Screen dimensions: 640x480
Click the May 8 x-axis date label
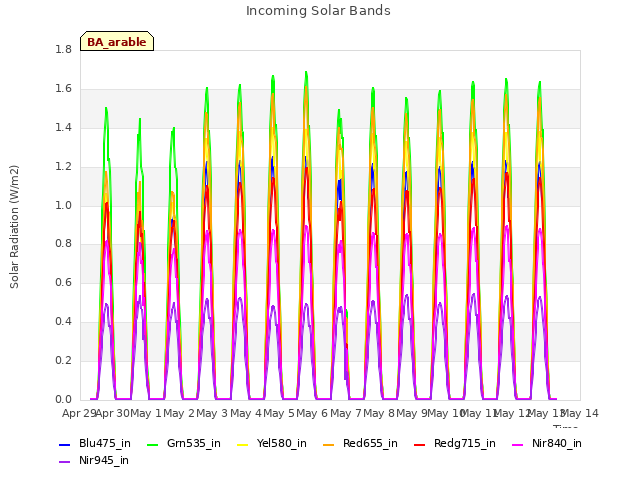(379, 413)
